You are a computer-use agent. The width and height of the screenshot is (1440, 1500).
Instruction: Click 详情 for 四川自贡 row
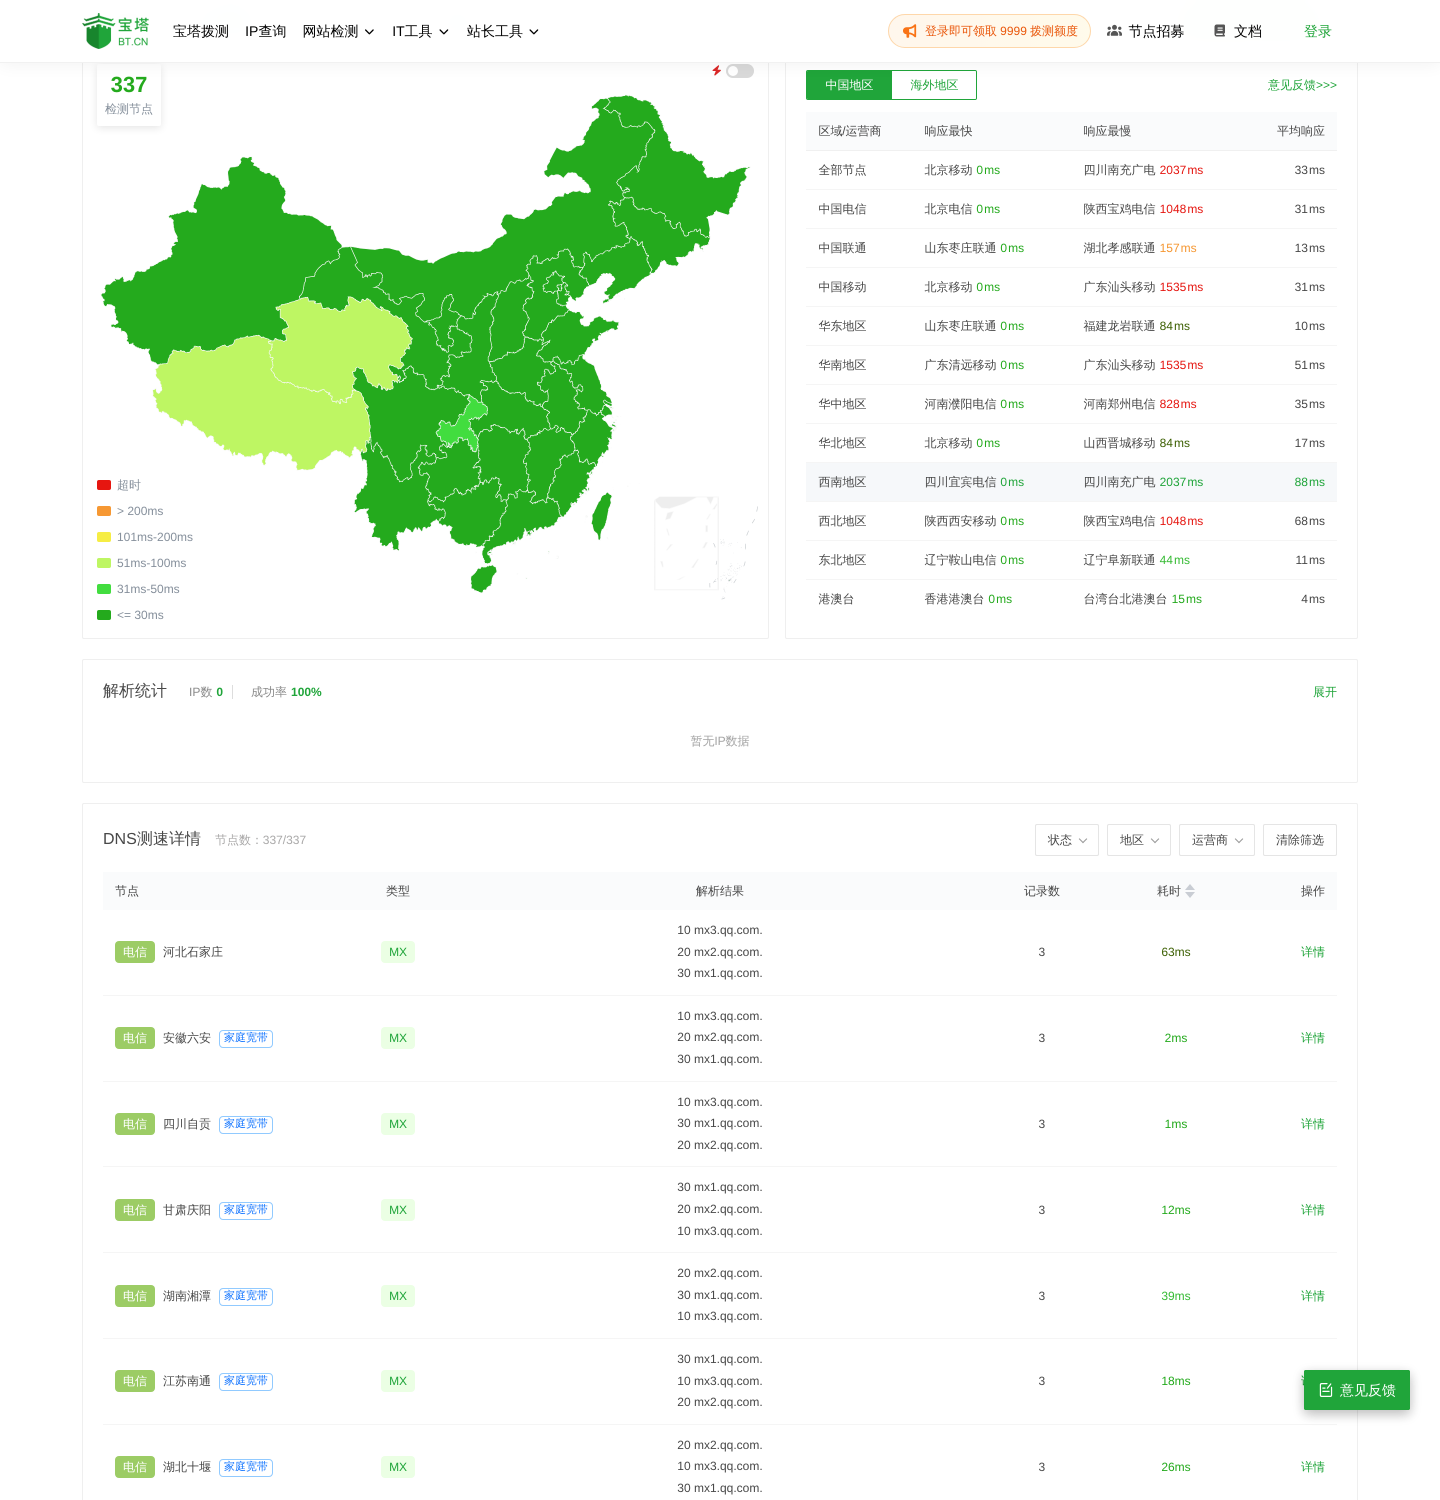click(x=1313, y=1124)
